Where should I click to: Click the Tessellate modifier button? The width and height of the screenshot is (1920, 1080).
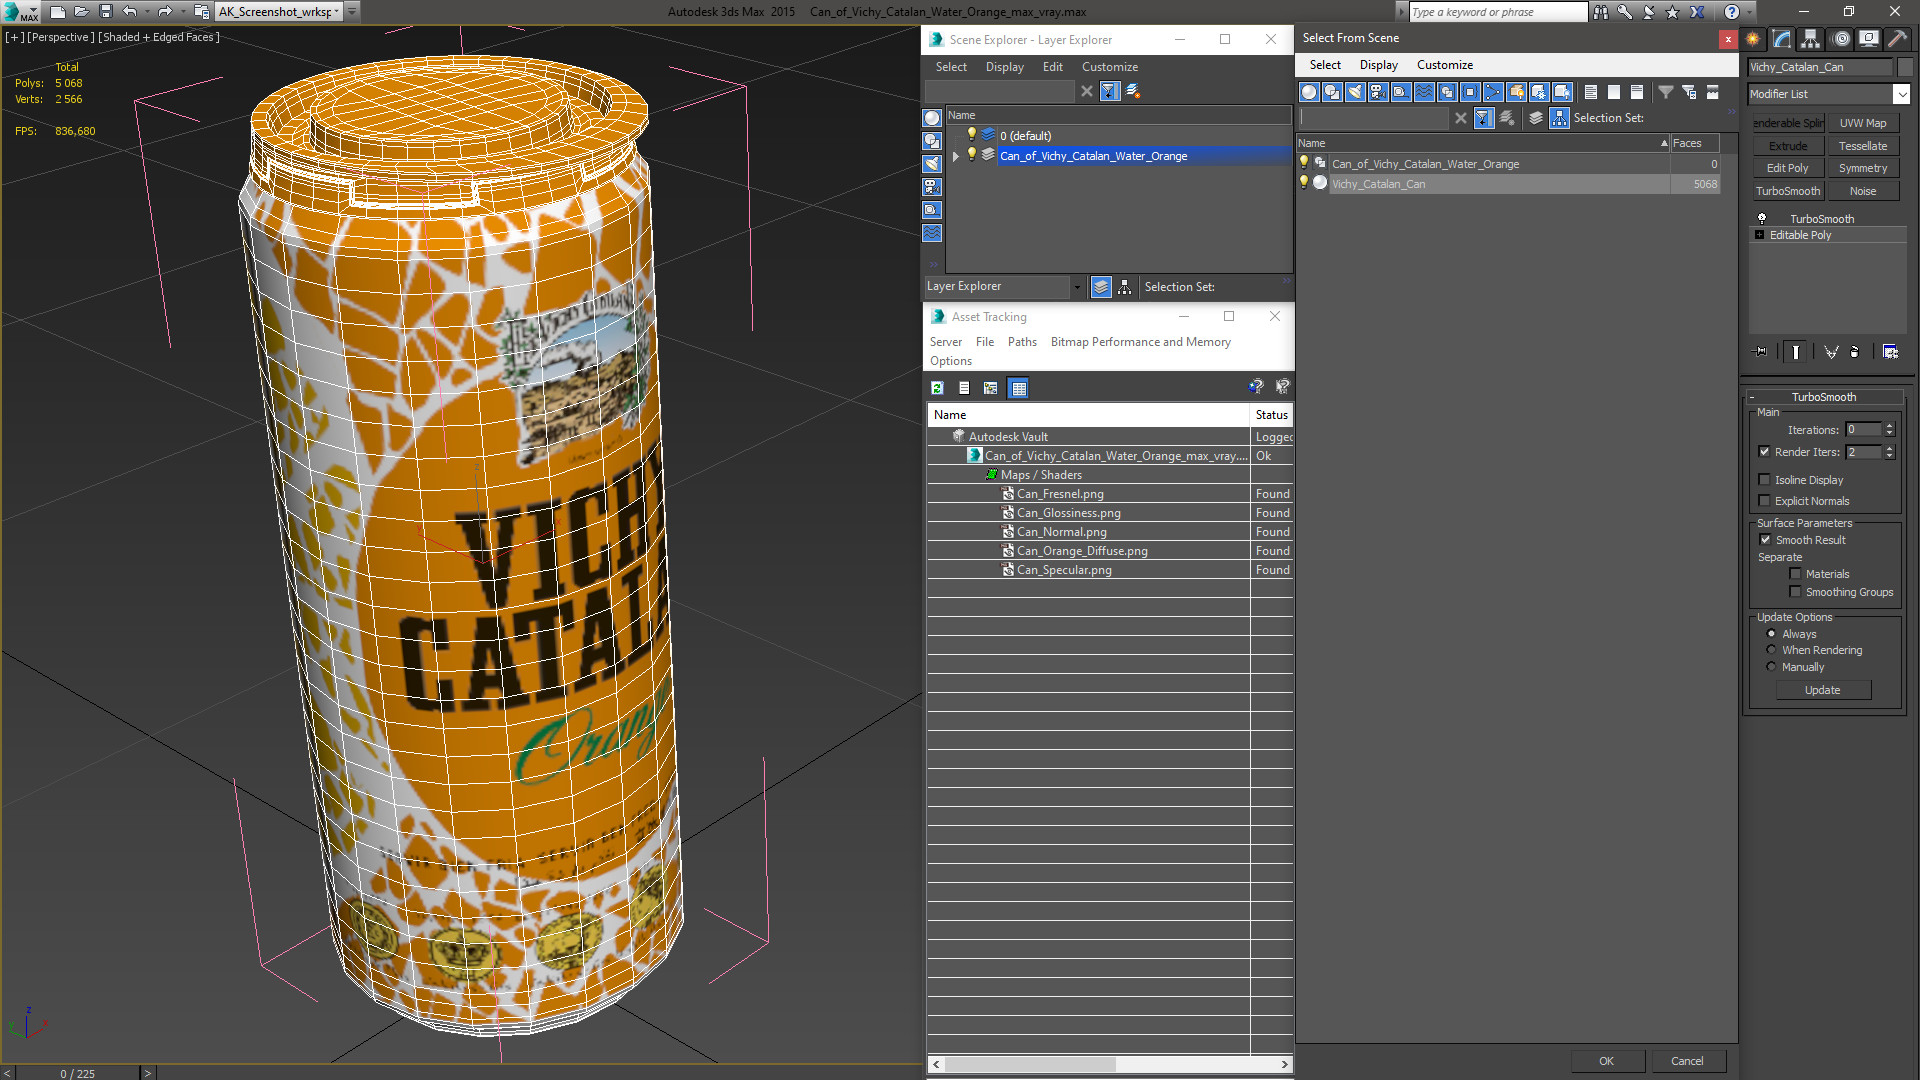(x=1862, y=146)
